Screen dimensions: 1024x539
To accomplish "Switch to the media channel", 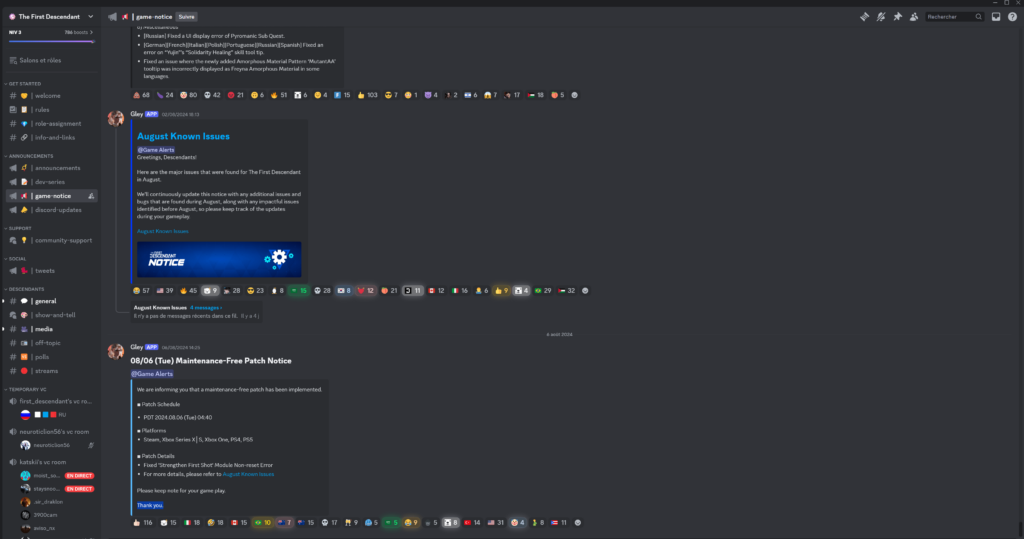I will coord(52,329).
